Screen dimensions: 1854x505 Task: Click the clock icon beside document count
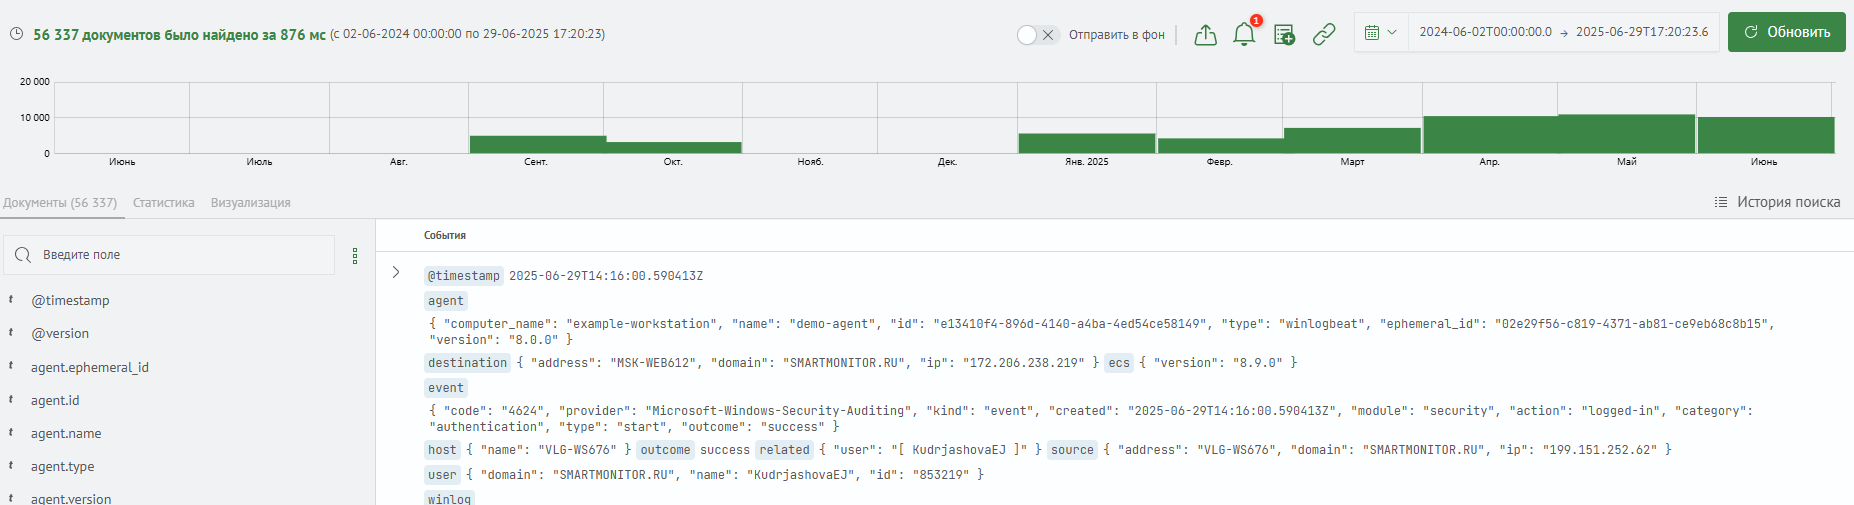[17, 34]
